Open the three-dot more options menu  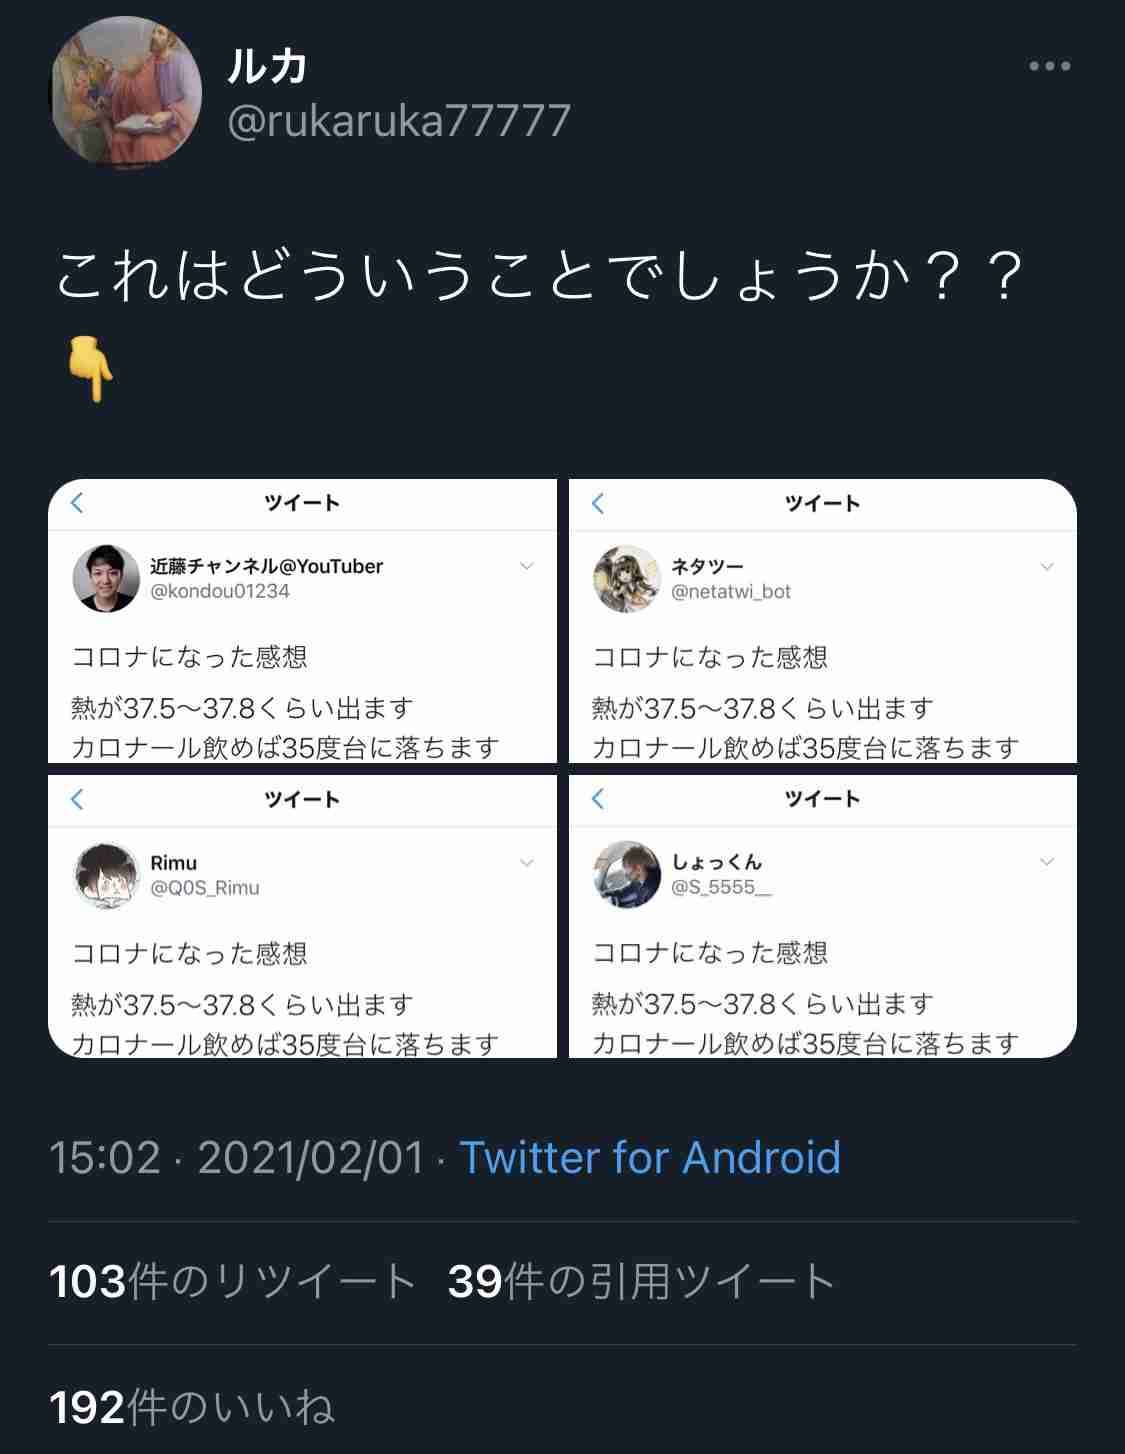coord(1049,66)
